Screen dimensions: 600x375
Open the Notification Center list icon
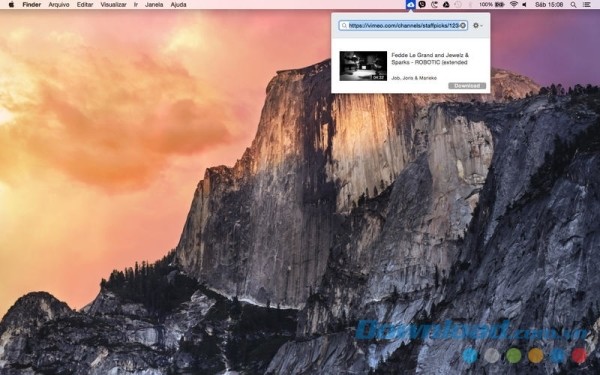click(586, 5)
